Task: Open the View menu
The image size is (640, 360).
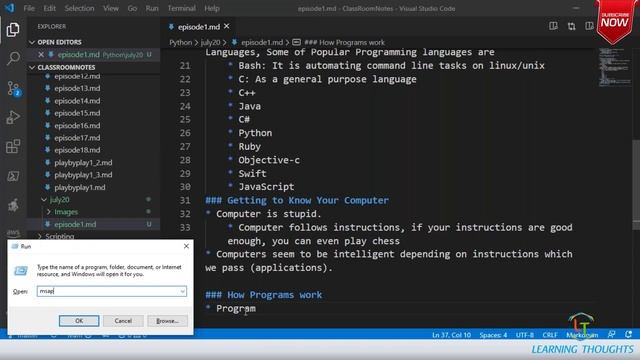Action: (x=111, y=8)
